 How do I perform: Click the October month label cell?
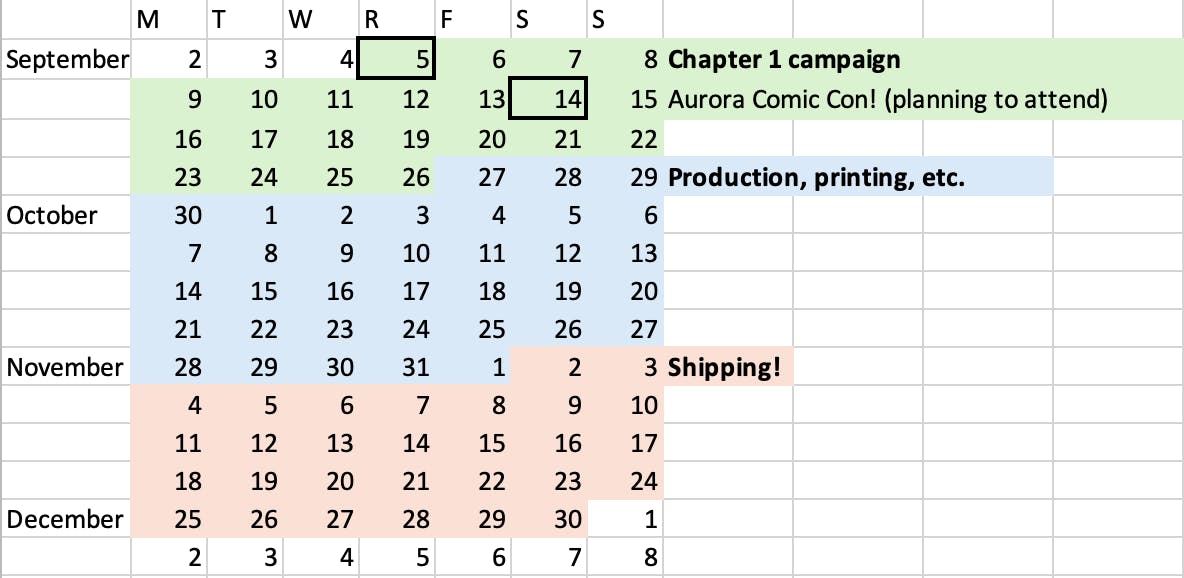coord(53,216)
